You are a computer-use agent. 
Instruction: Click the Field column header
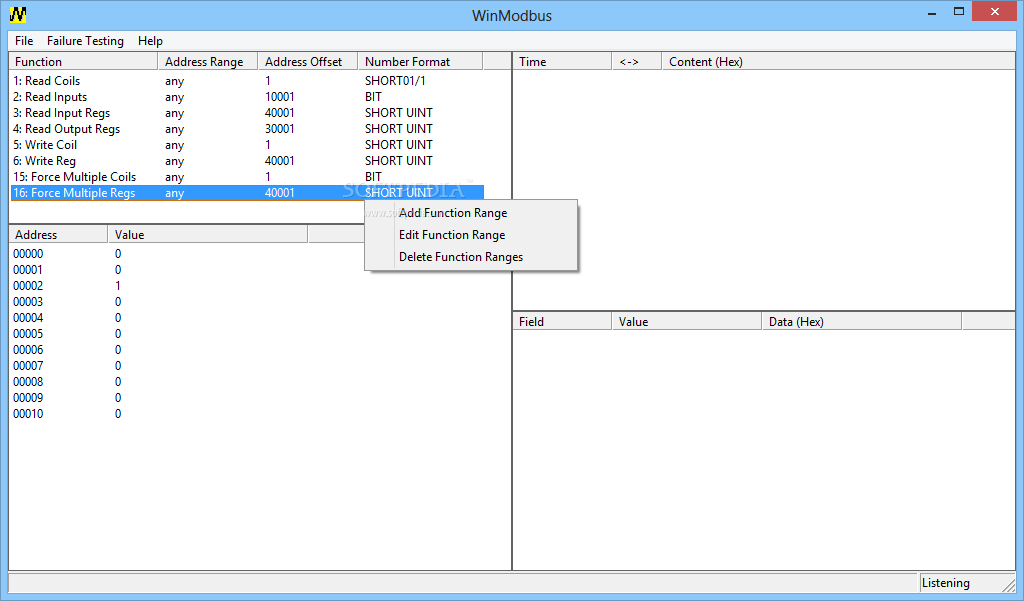pyautogui.click(x=562, y=321)
